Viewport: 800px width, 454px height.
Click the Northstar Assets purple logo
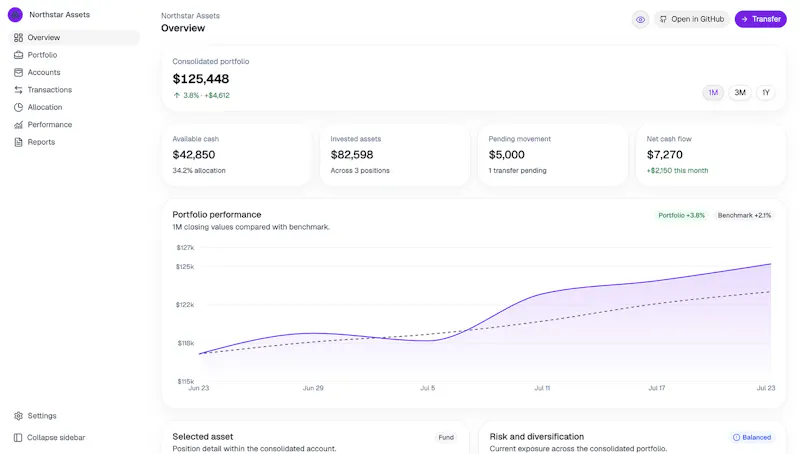coord(15,15)
